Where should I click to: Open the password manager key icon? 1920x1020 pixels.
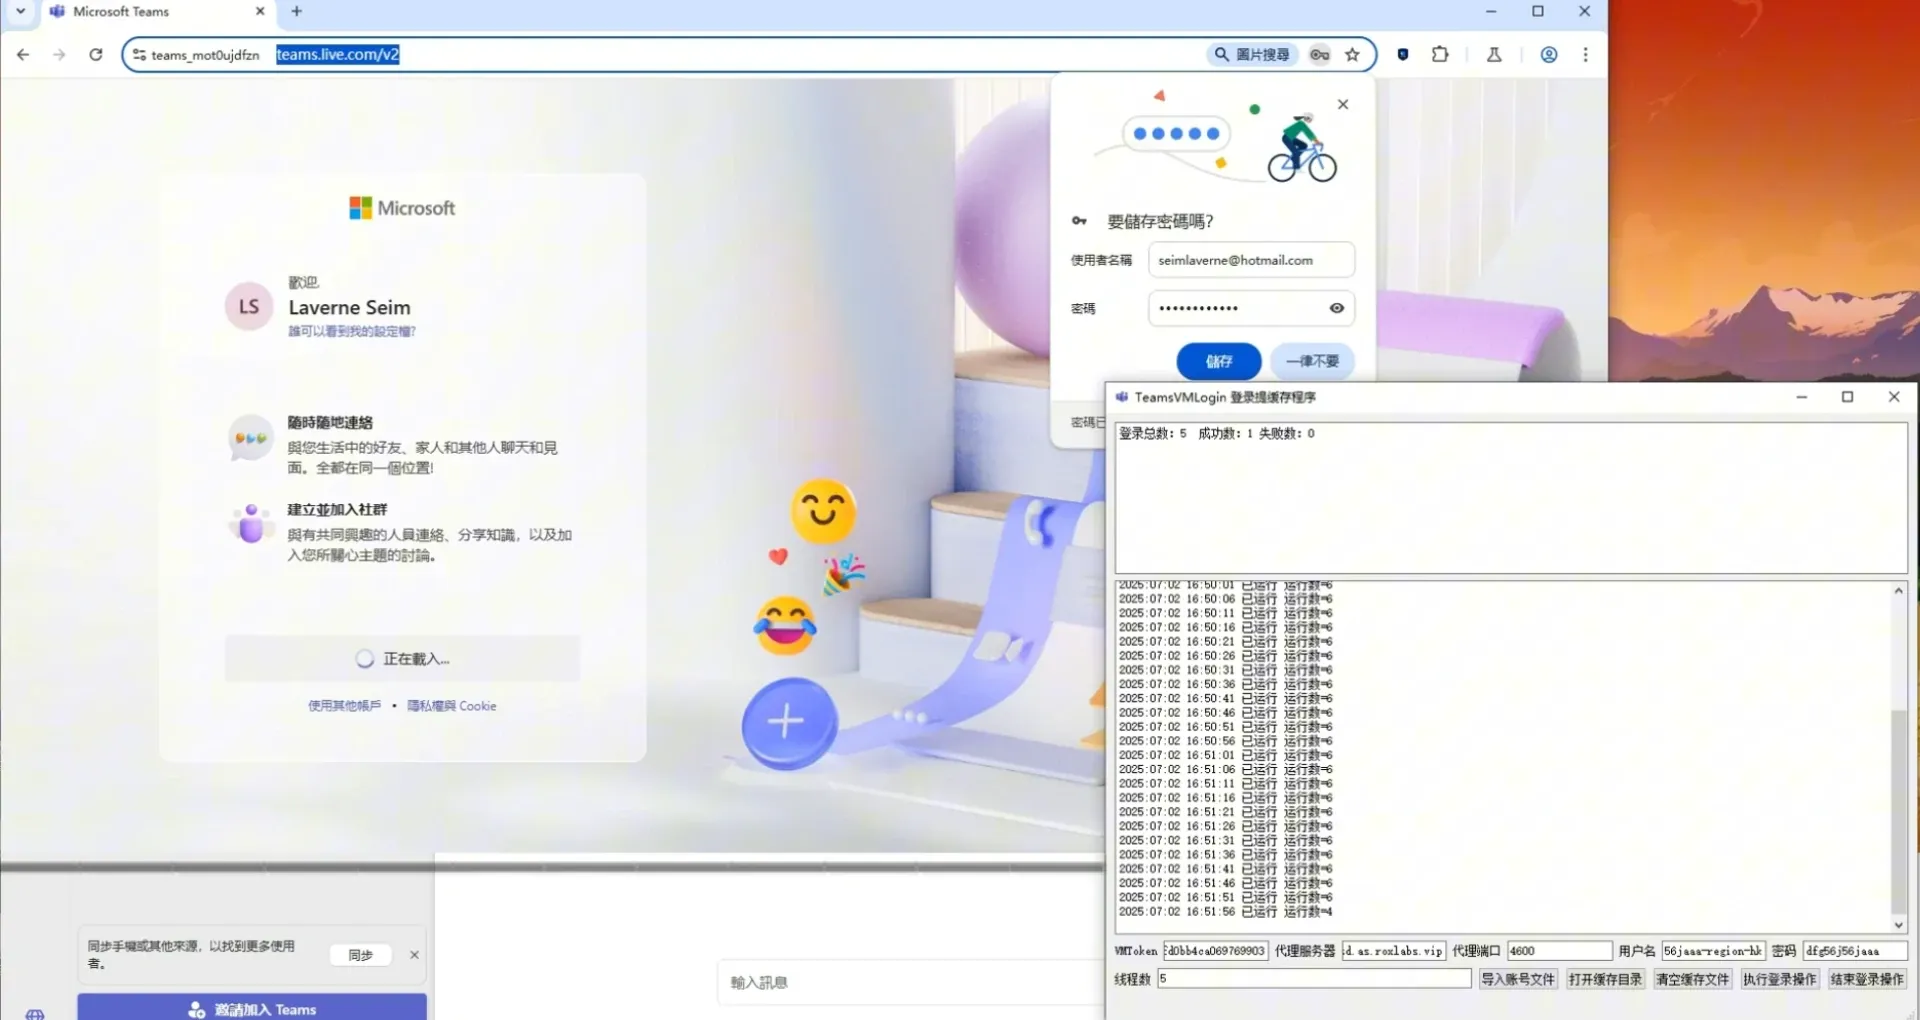tap(1320, 55)
